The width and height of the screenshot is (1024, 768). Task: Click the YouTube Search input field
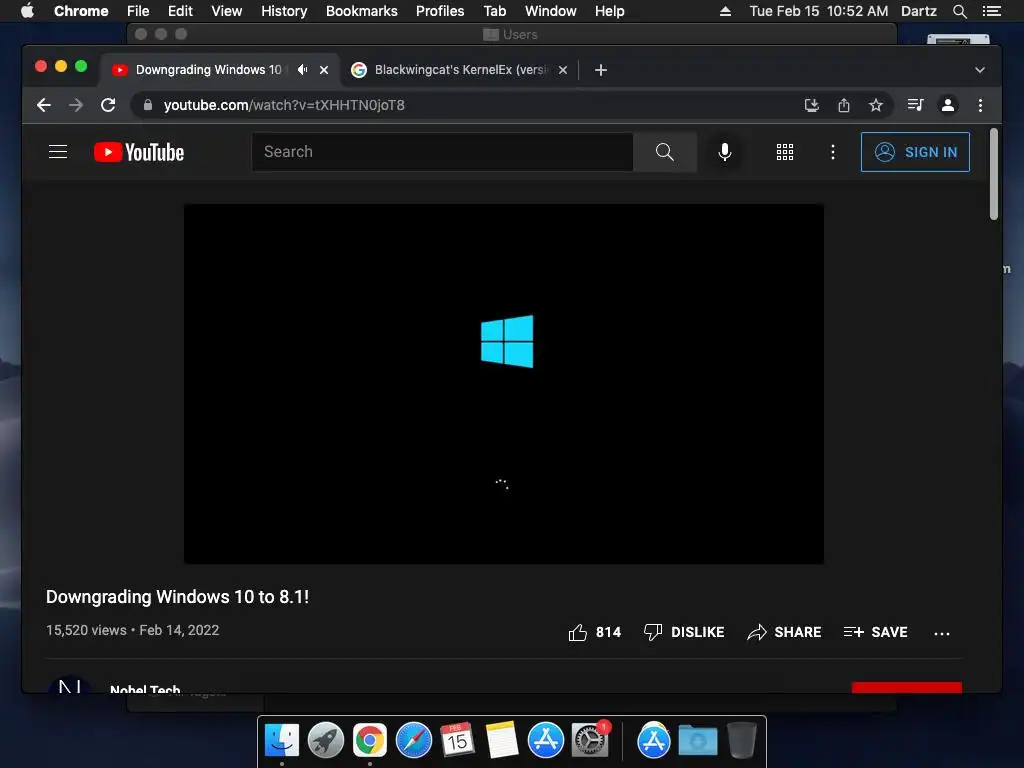pos(442,152)
